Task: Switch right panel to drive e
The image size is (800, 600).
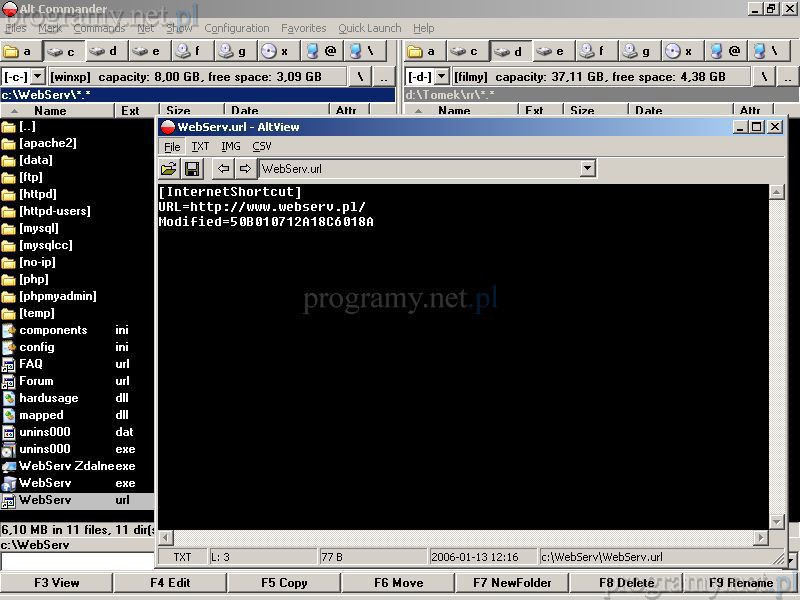Action: 552,51
